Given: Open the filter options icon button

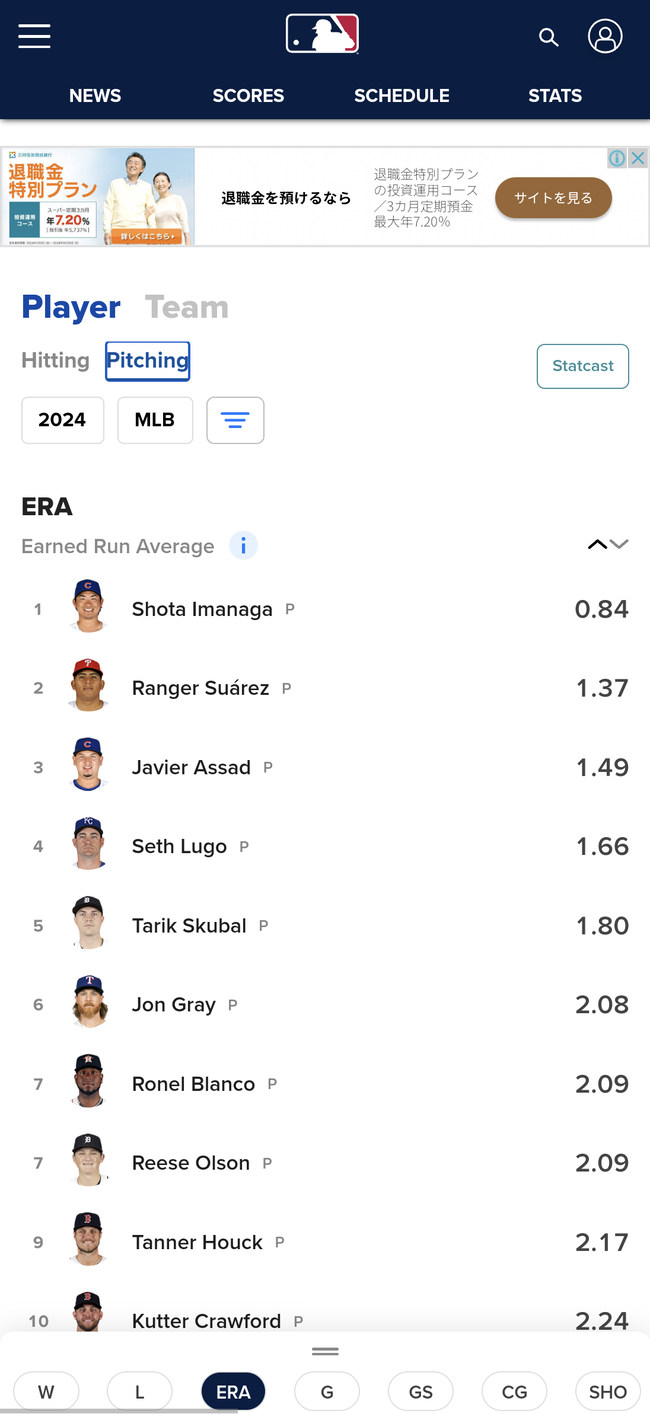Looking at the screenshot, I should point(235,420).
